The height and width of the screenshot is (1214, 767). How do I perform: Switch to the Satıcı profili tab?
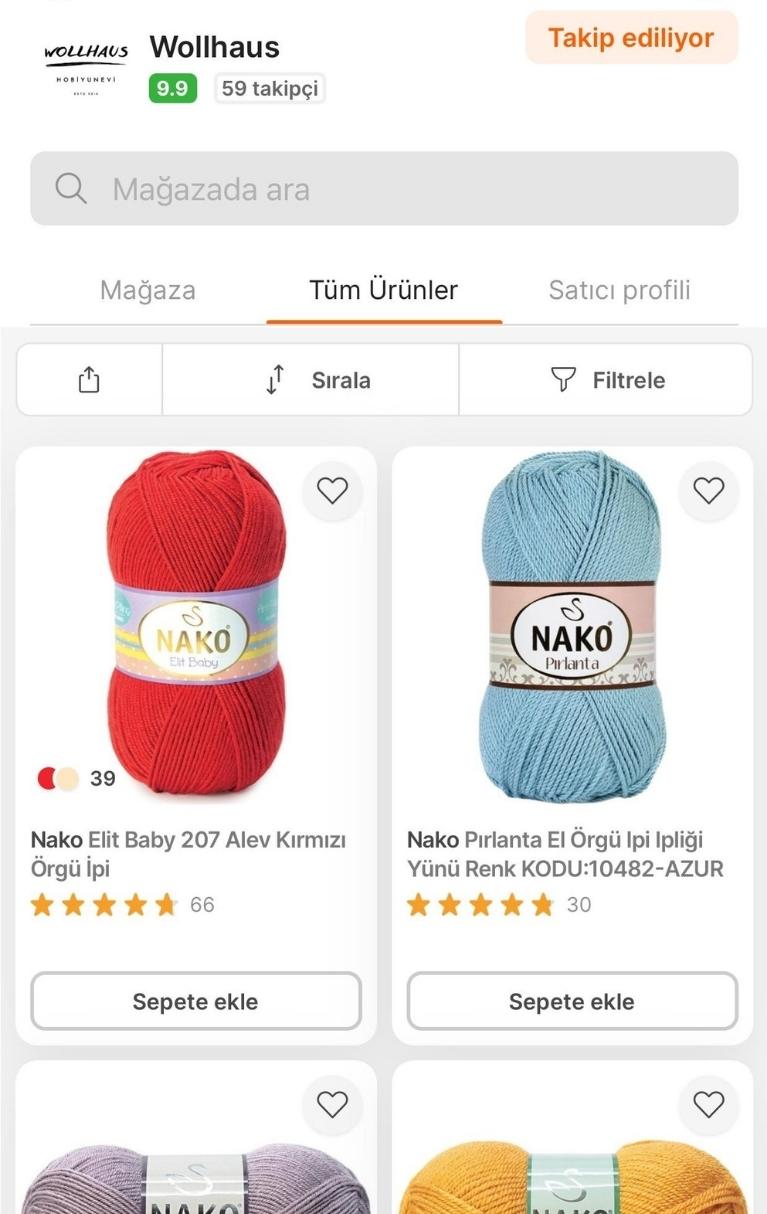[x=620, y=291]
